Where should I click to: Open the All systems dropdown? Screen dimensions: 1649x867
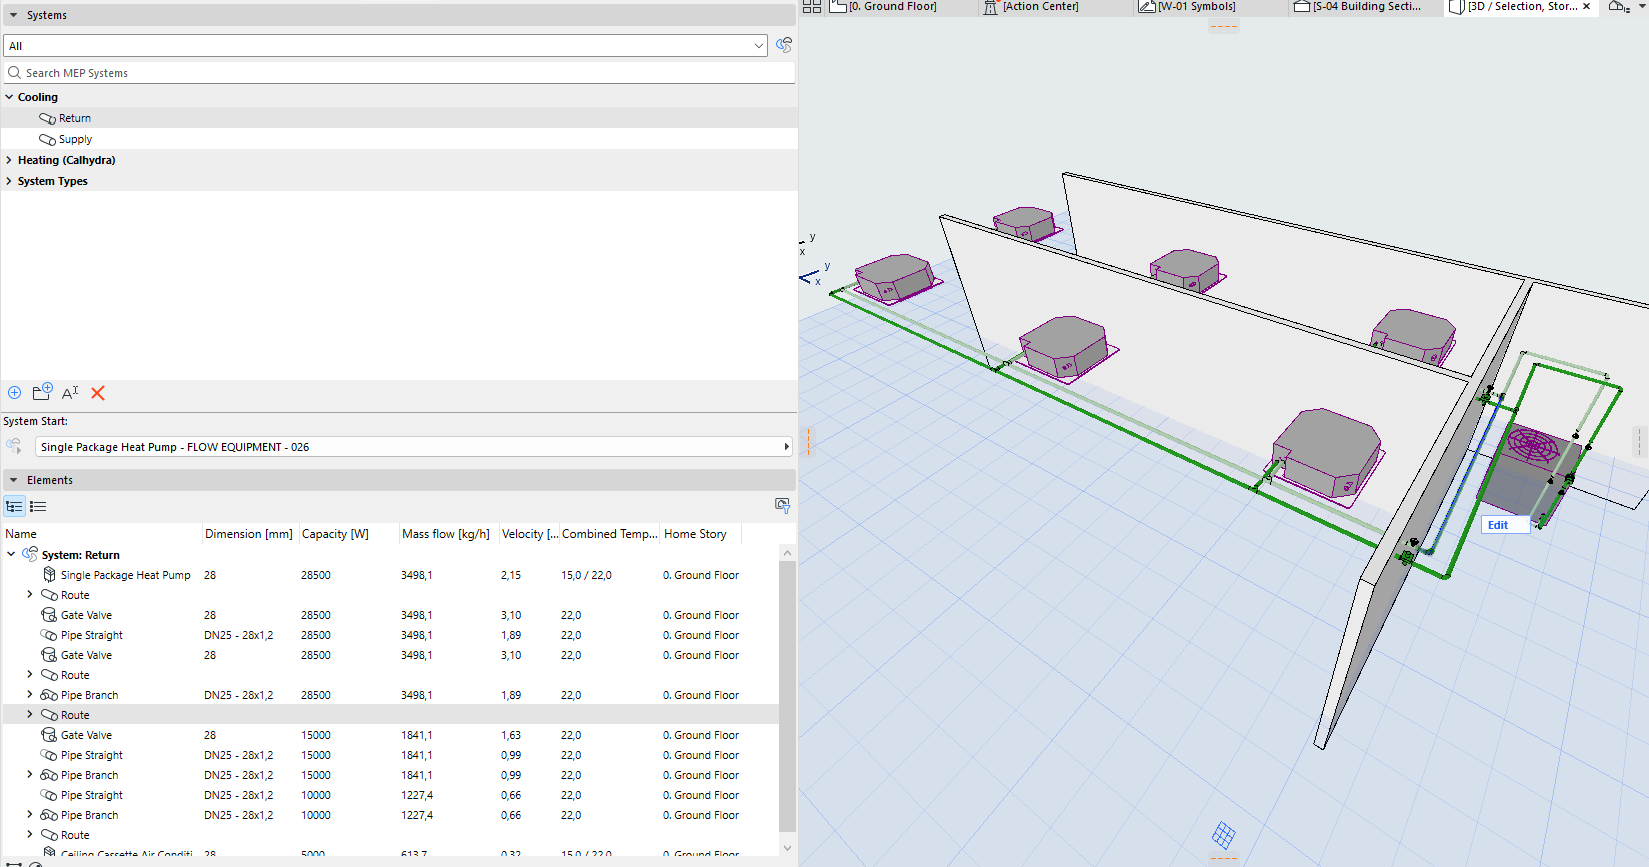759,46
